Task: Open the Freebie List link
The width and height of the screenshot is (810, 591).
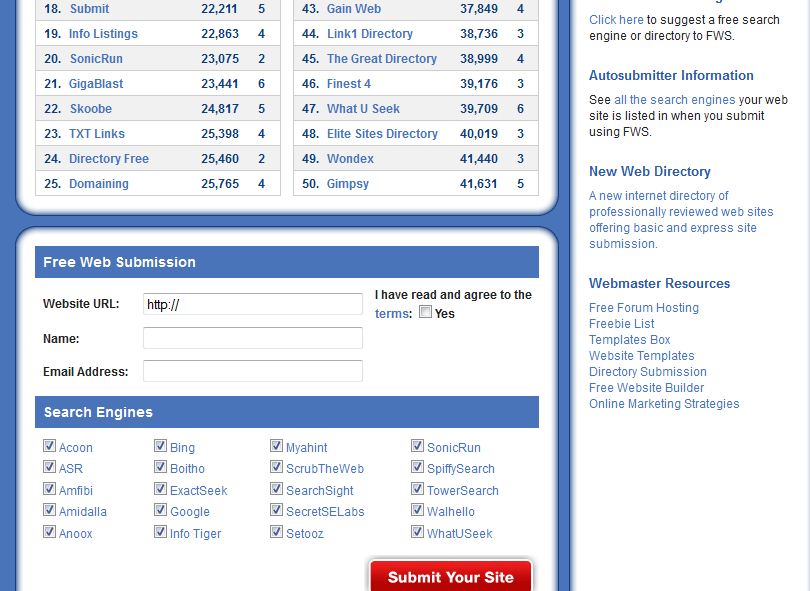Action: [621, 324]
